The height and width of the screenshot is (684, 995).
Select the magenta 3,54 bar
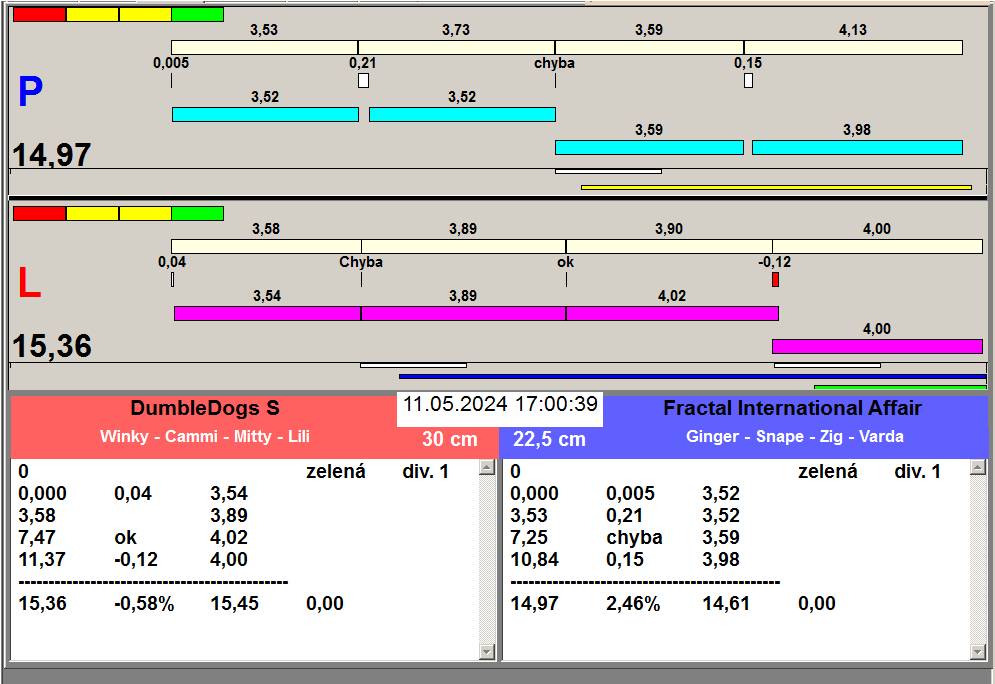[267, 313]
